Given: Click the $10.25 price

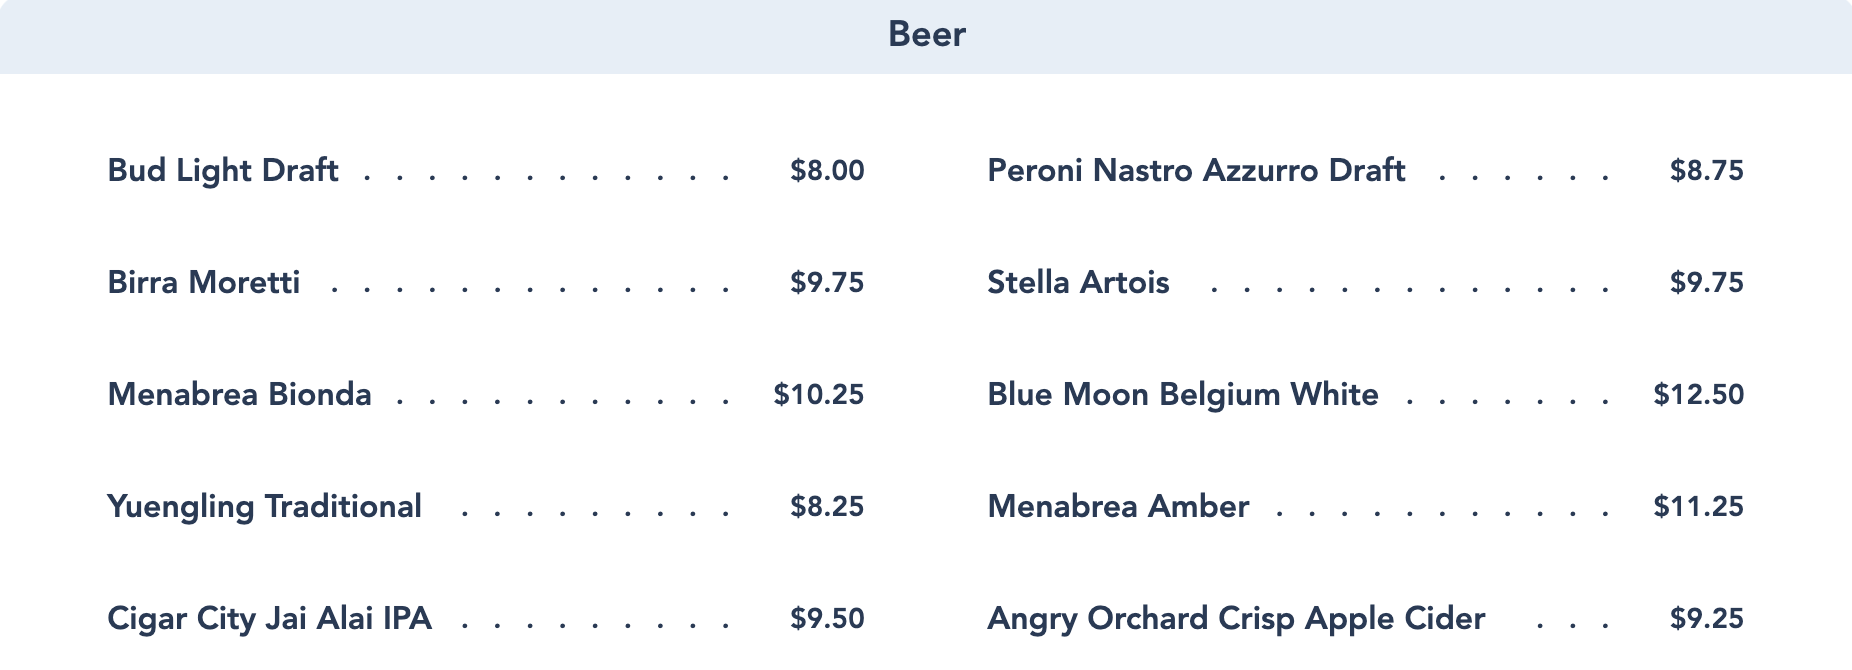Looking at the screenshot, I should coord(818,395).
